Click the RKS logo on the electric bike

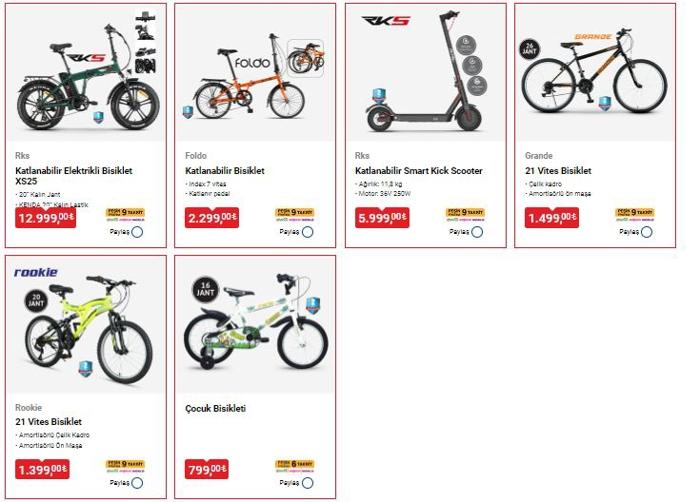click(85, 58)
